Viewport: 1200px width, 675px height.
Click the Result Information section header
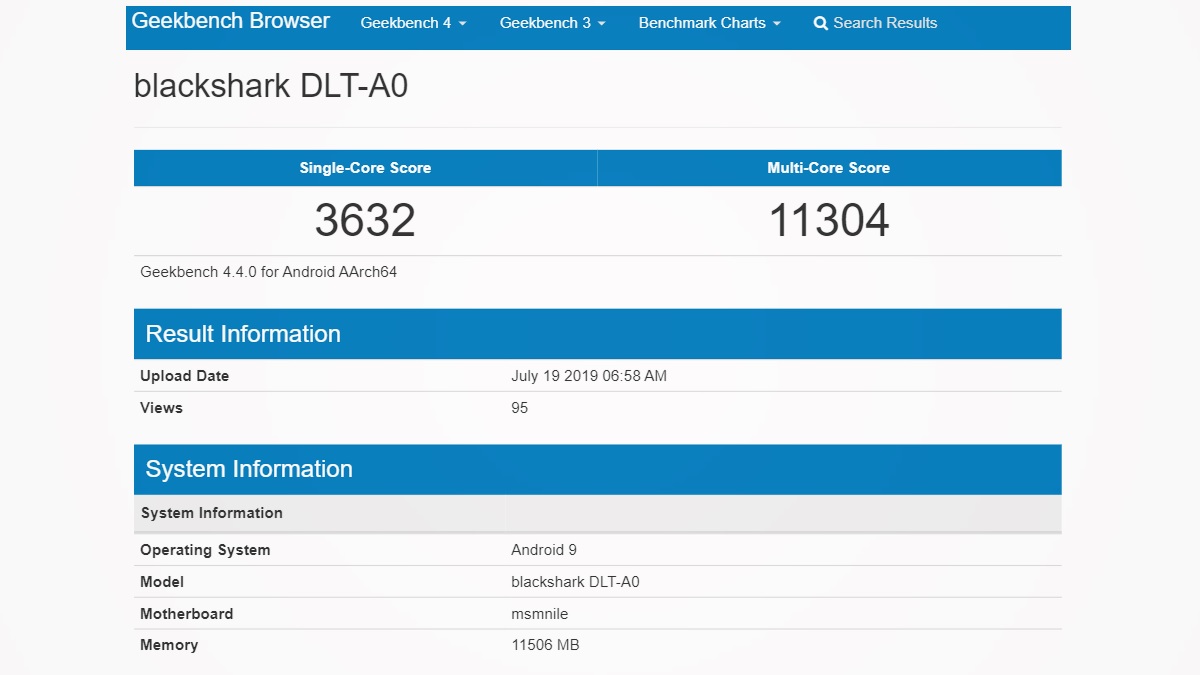(x=598, y=334)
